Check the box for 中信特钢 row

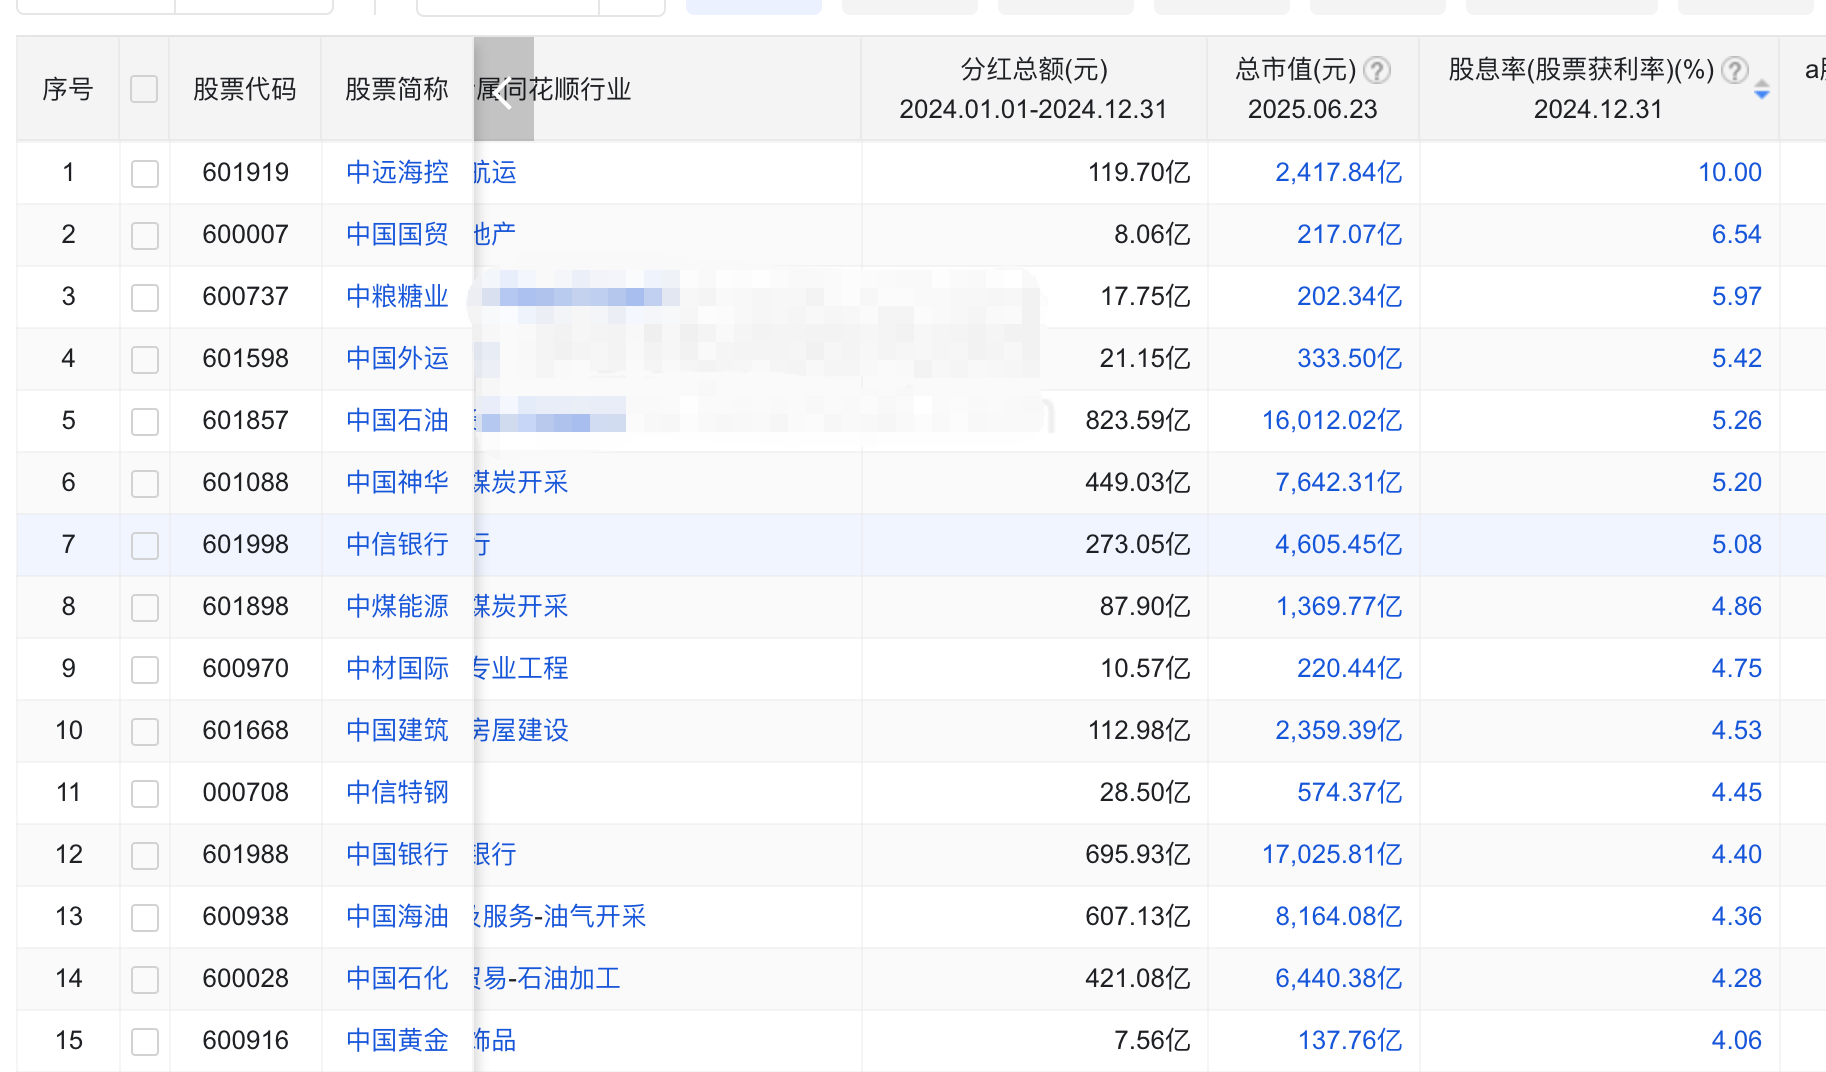click(145, 794)
